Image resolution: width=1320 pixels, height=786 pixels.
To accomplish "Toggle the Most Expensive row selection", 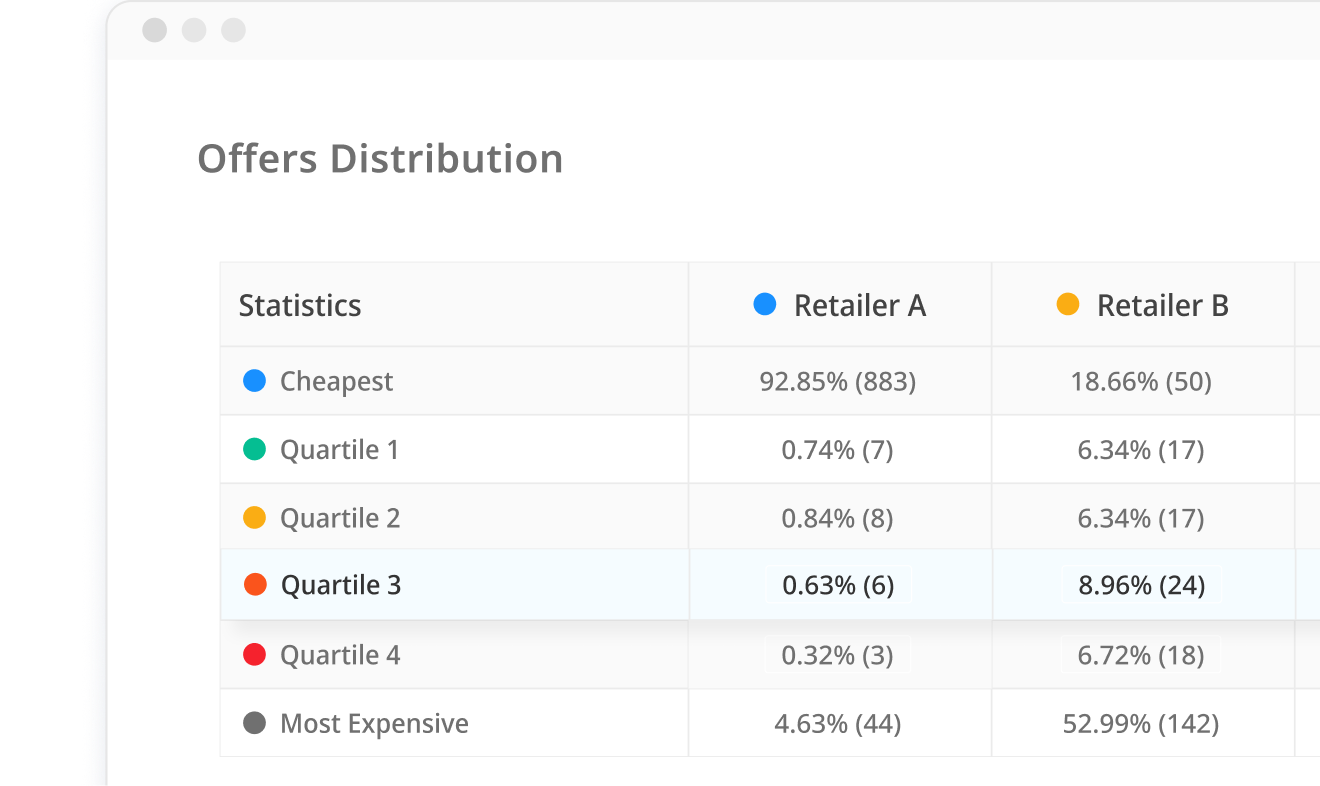I will [x=375, y=723].
